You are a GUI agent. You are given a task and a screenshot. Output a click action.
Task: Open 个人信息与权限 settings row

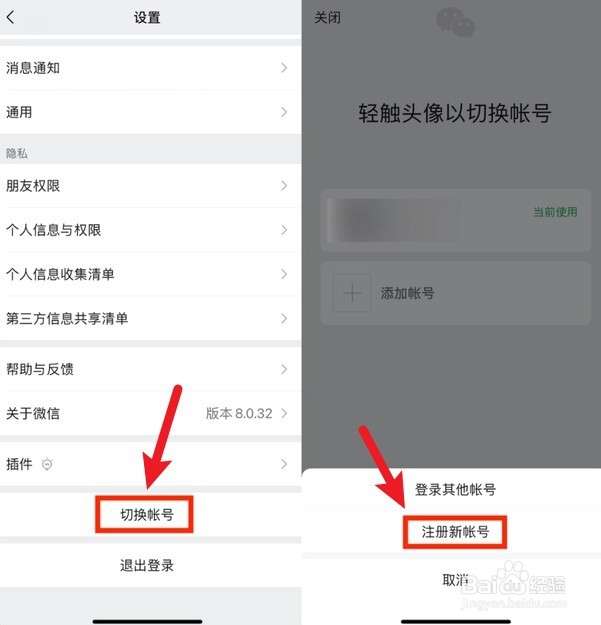point(150,230)
